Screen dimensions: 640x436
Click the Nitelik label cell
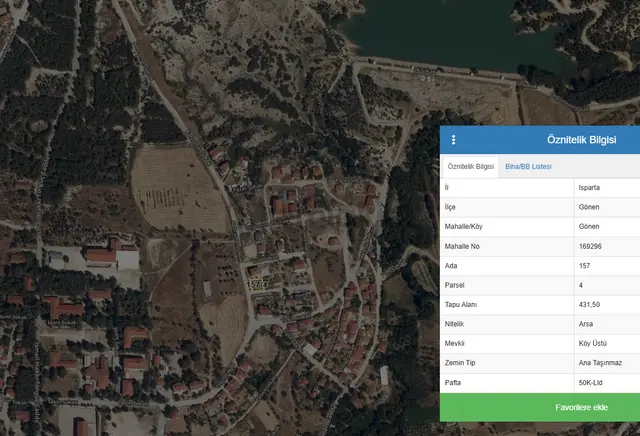coord(507,324)
